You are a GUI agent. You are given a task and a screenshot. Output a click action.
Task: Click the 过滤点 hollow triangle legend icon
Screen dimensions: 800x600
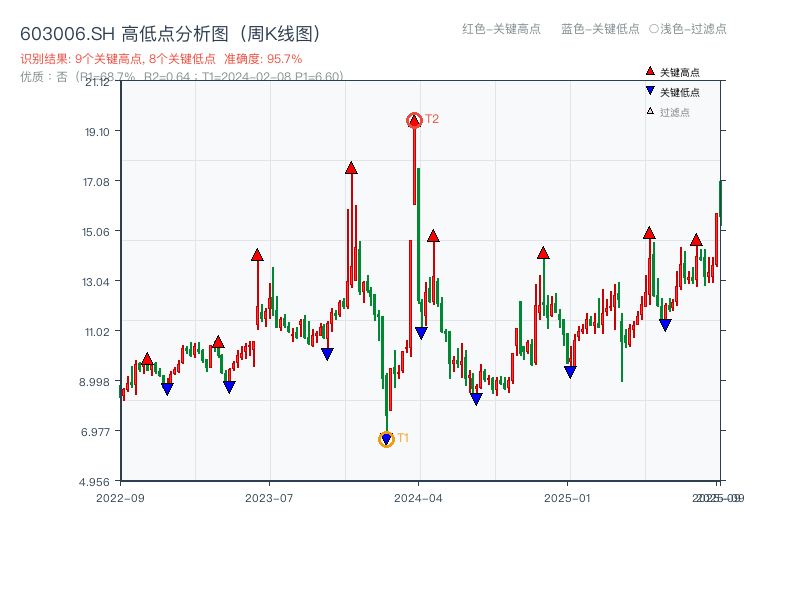coord(648,109)
